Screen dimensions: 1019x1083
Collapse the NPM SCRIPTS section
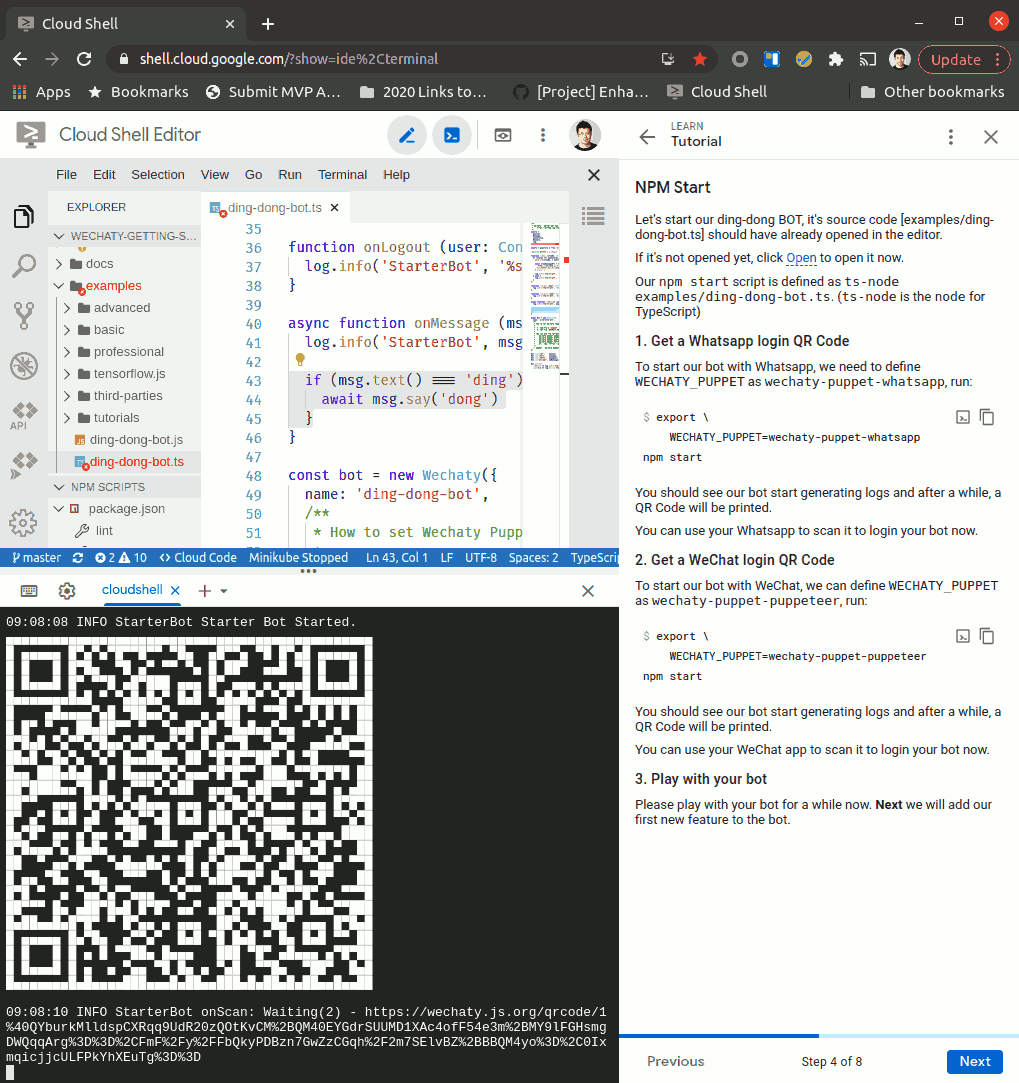coord(59,487)
